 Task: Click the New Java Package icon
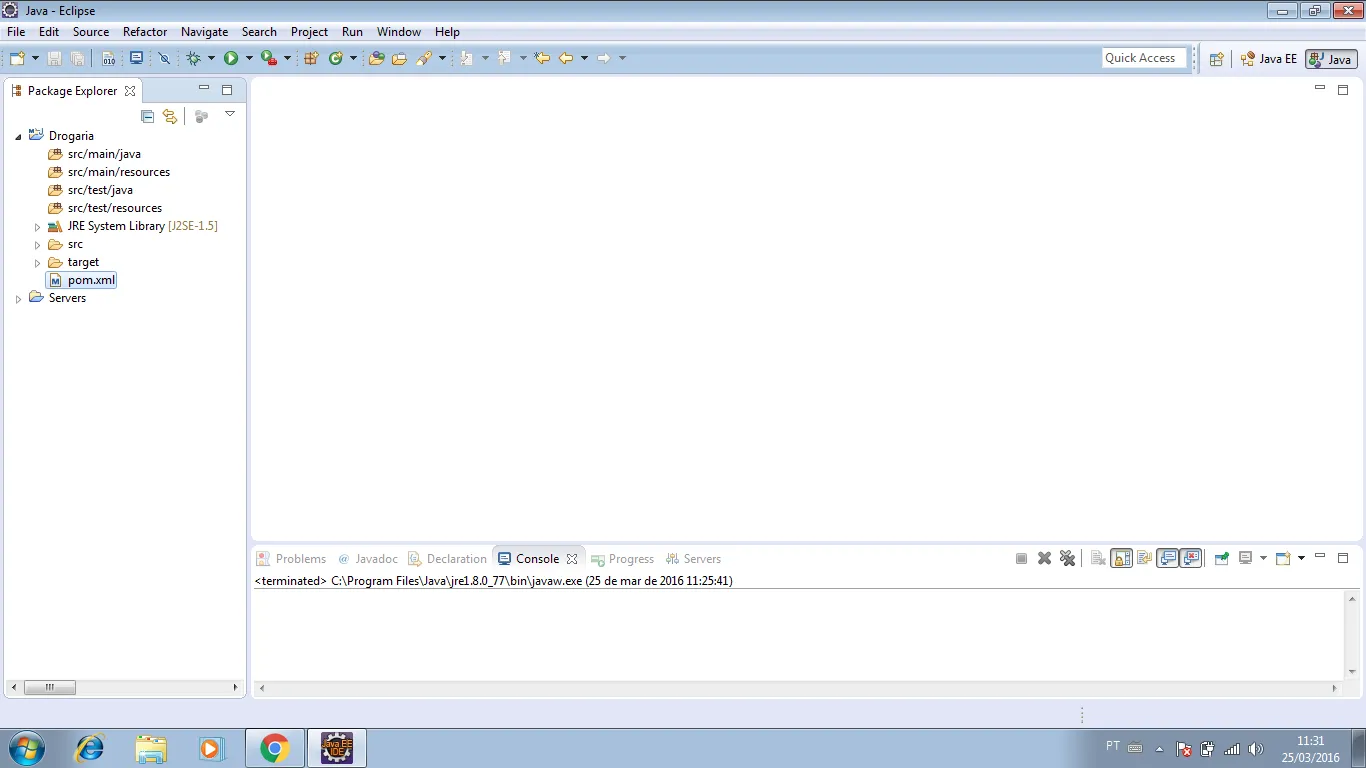coord(311,58)
